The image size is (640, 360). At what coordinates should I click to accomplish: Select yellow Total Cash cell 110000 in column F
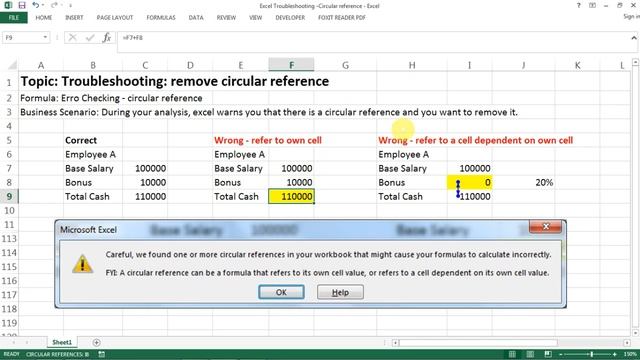point(291,196)
